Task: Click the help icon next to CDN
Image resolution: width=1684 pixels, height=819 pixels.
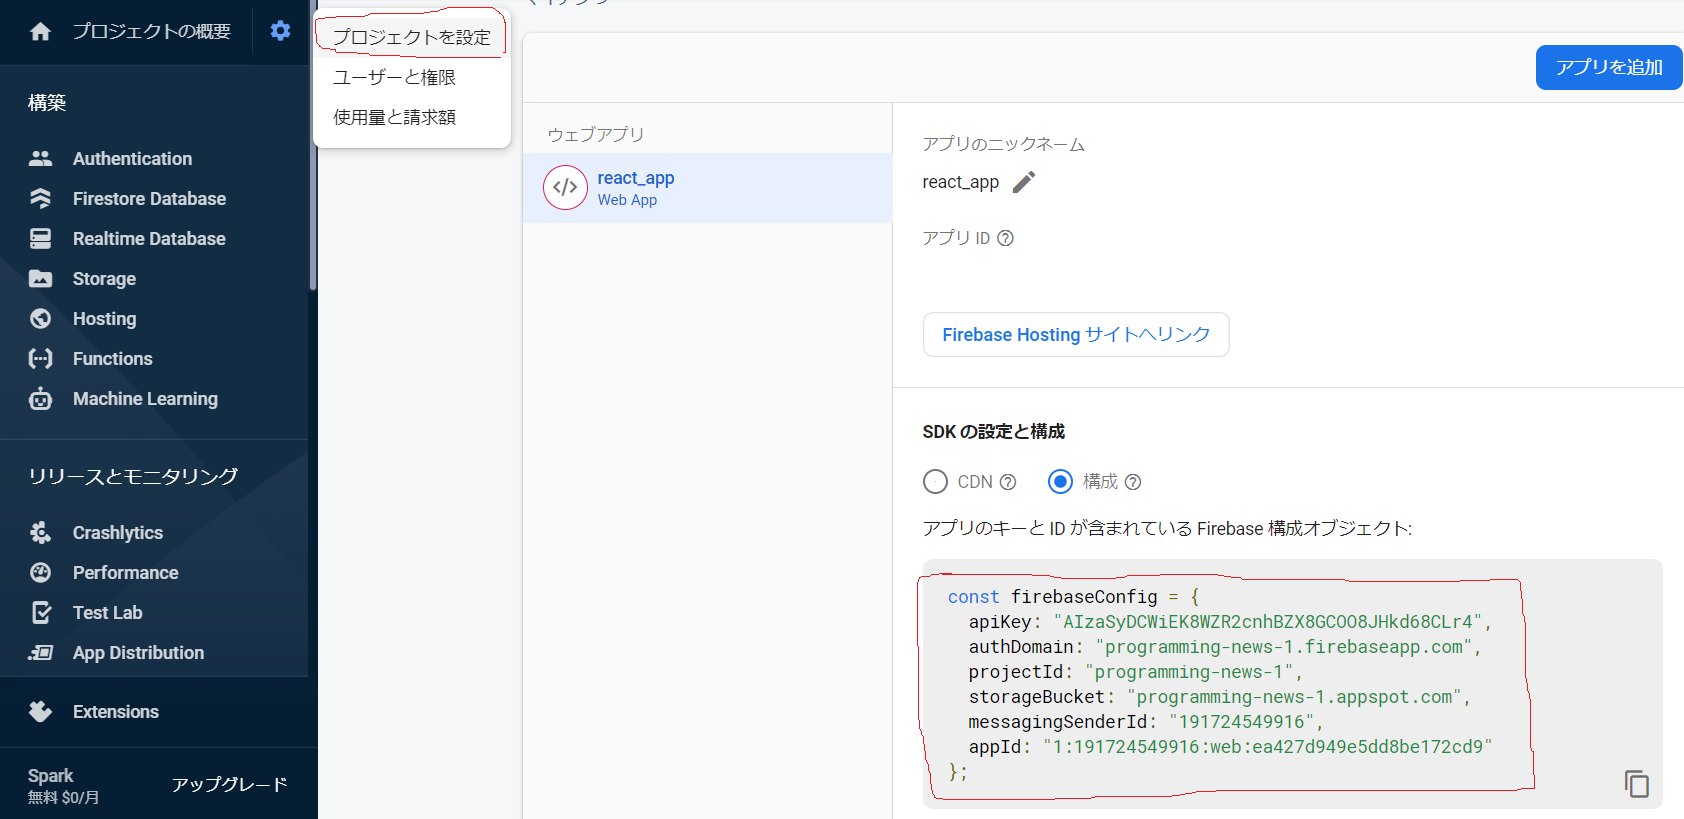Action: point(1008,482)
